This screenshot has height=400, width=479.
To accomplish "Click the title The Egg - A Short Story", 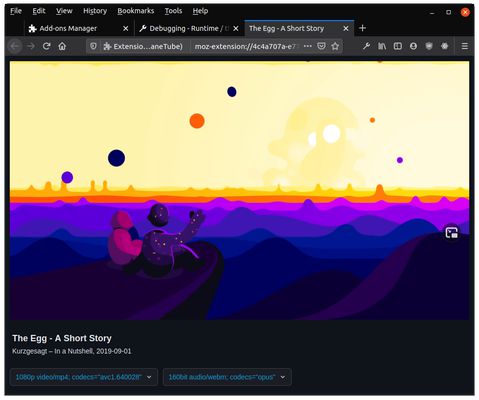I will pos(62,338).
